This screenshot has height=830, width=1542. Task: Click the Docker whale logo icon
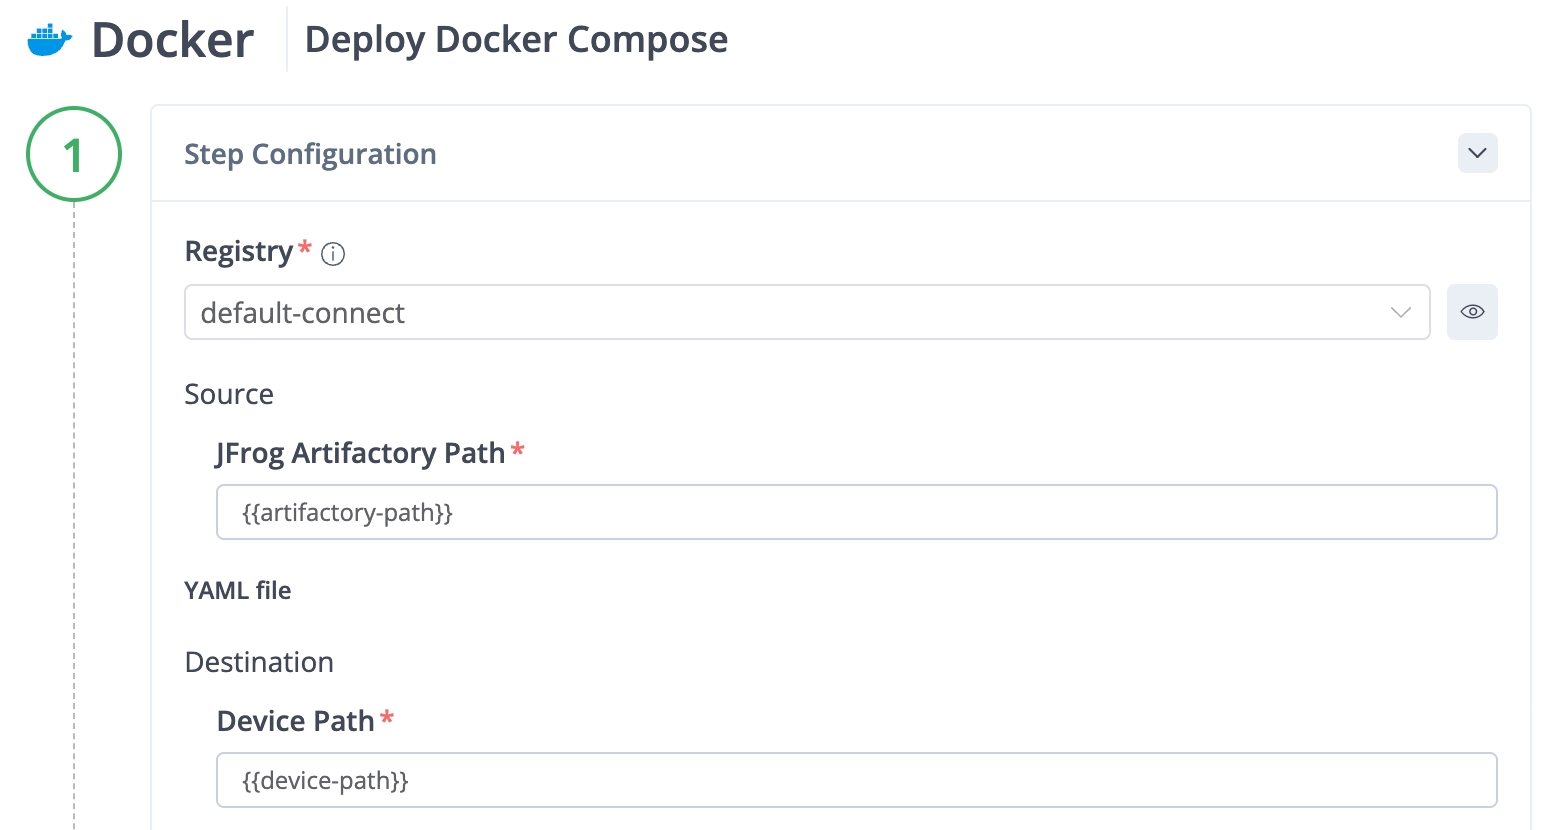pyautogui.click(x=49, y=40)
